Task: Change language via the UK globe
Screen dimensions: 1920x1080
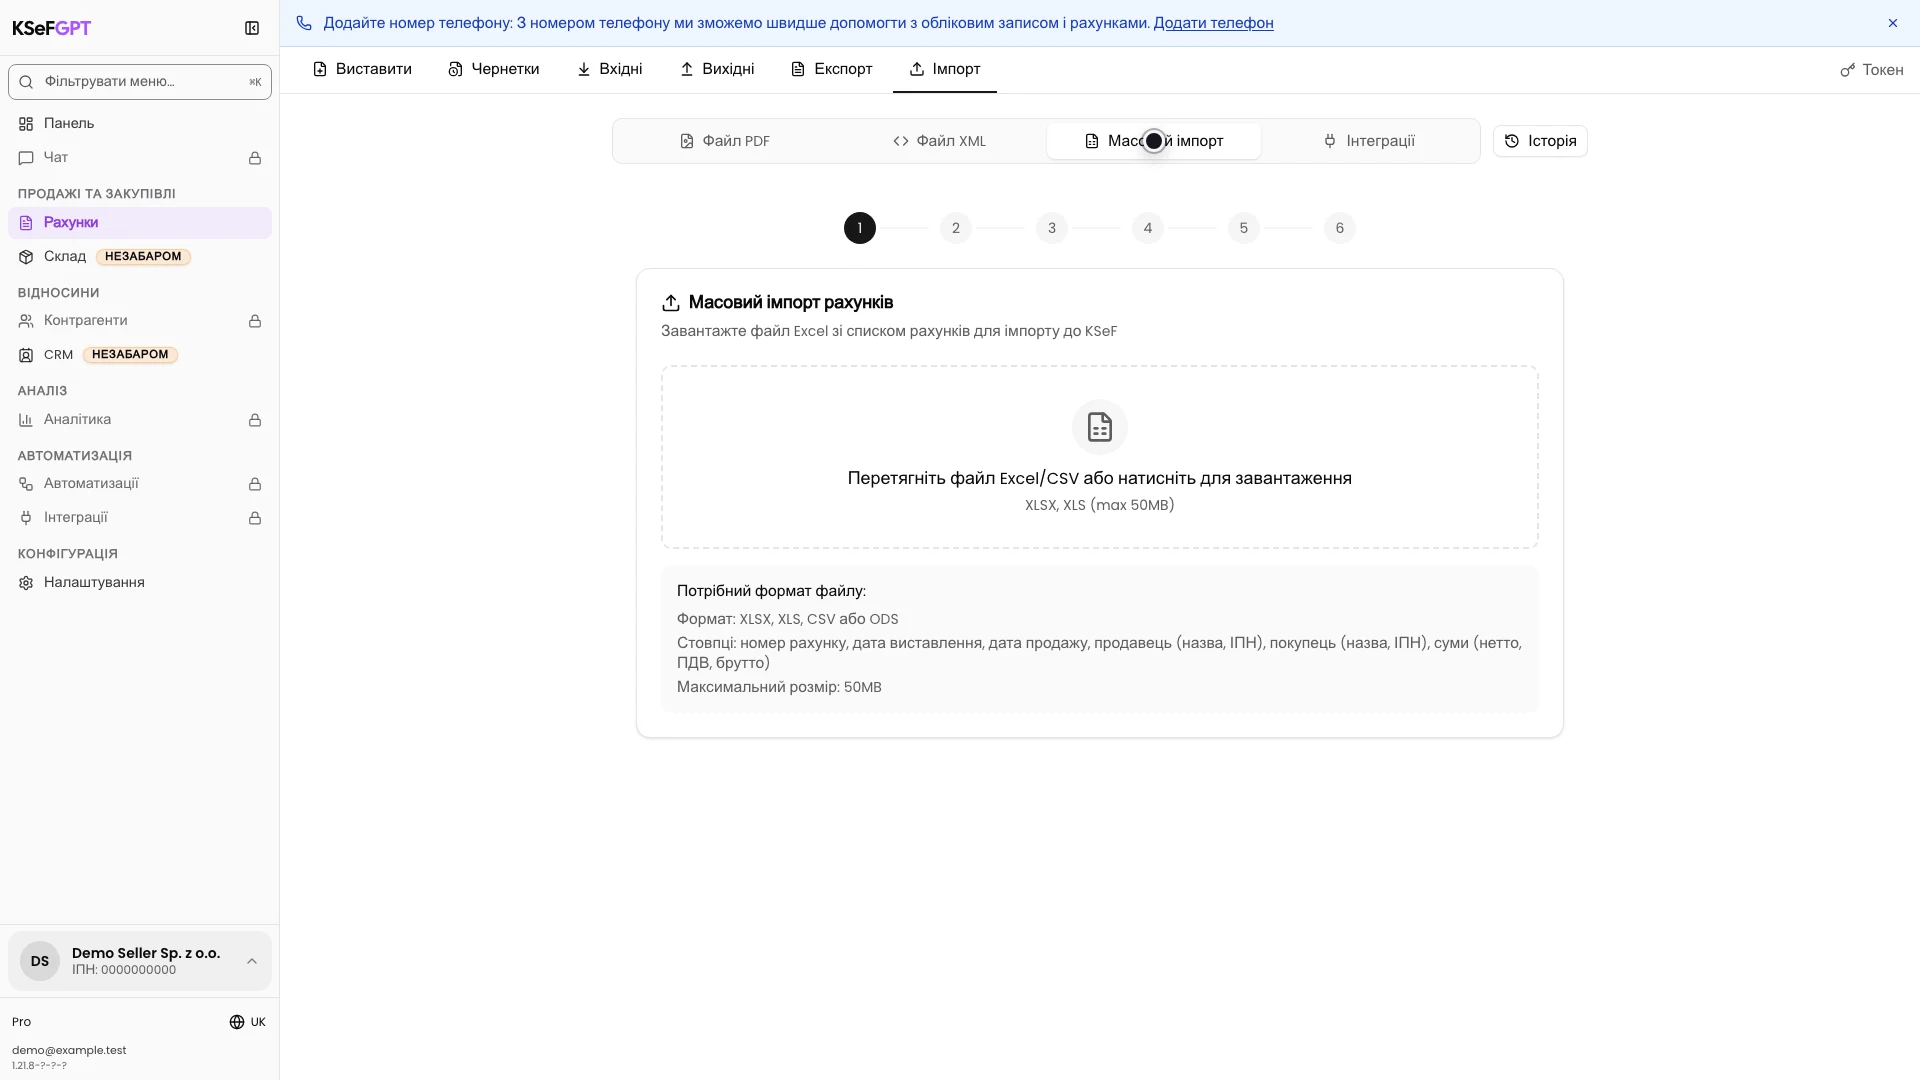Action: 247,1022
